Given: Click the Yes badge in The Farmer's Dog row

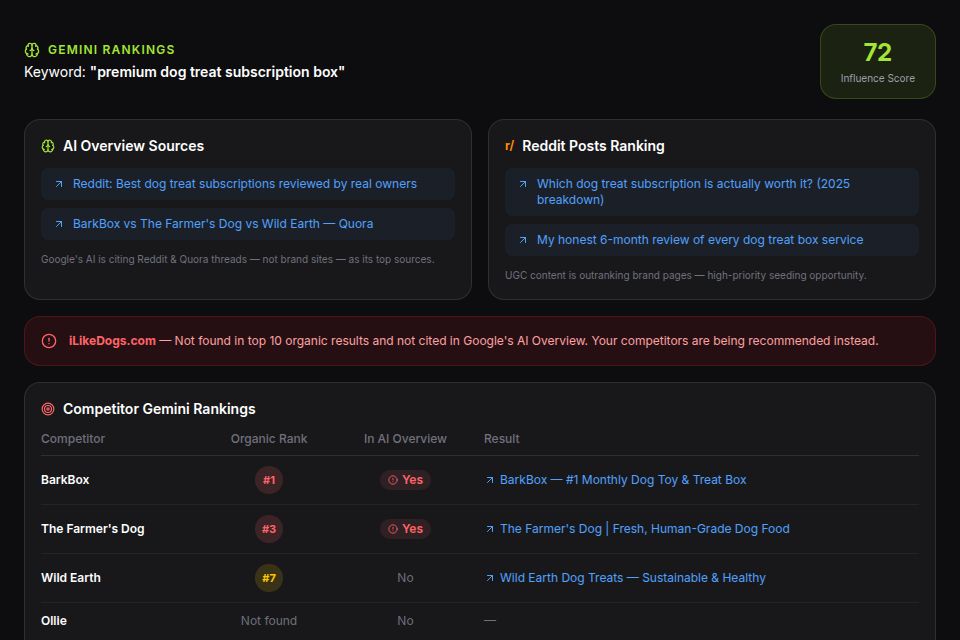Looking at the screenshot, I should (x=405, y=529).
